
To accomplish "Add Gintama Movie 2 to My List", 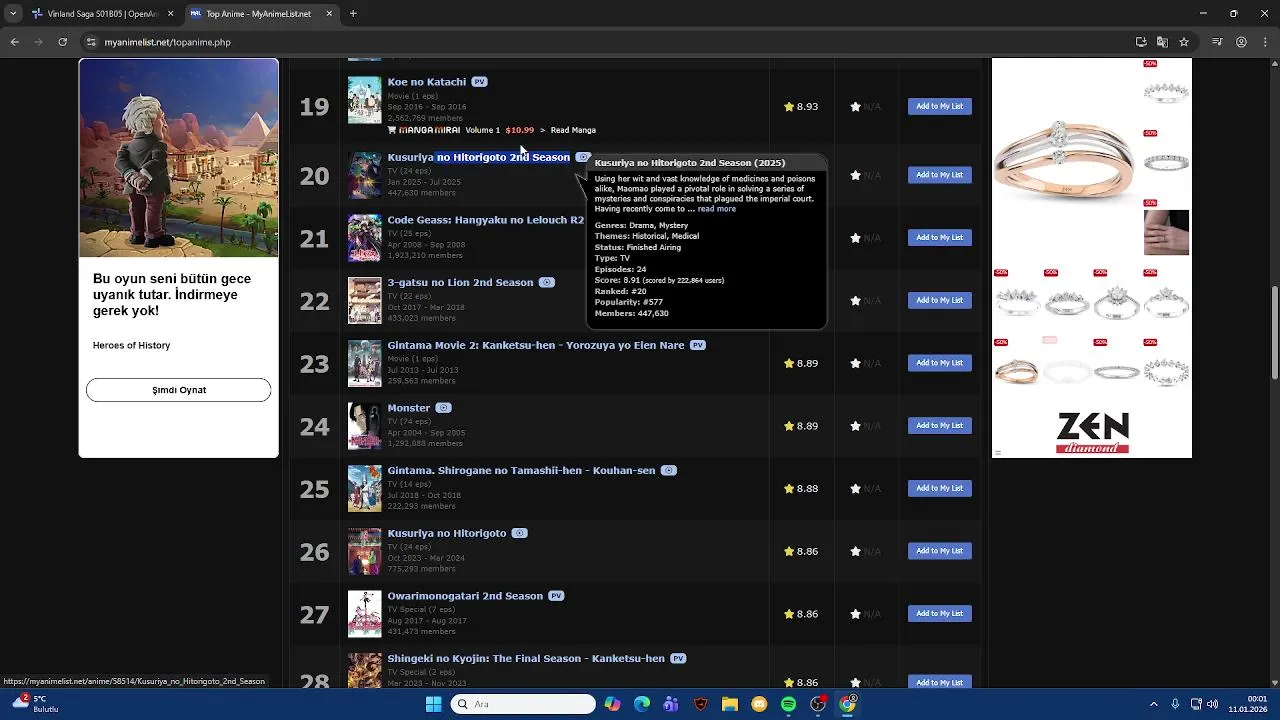I will coord(940,363).
